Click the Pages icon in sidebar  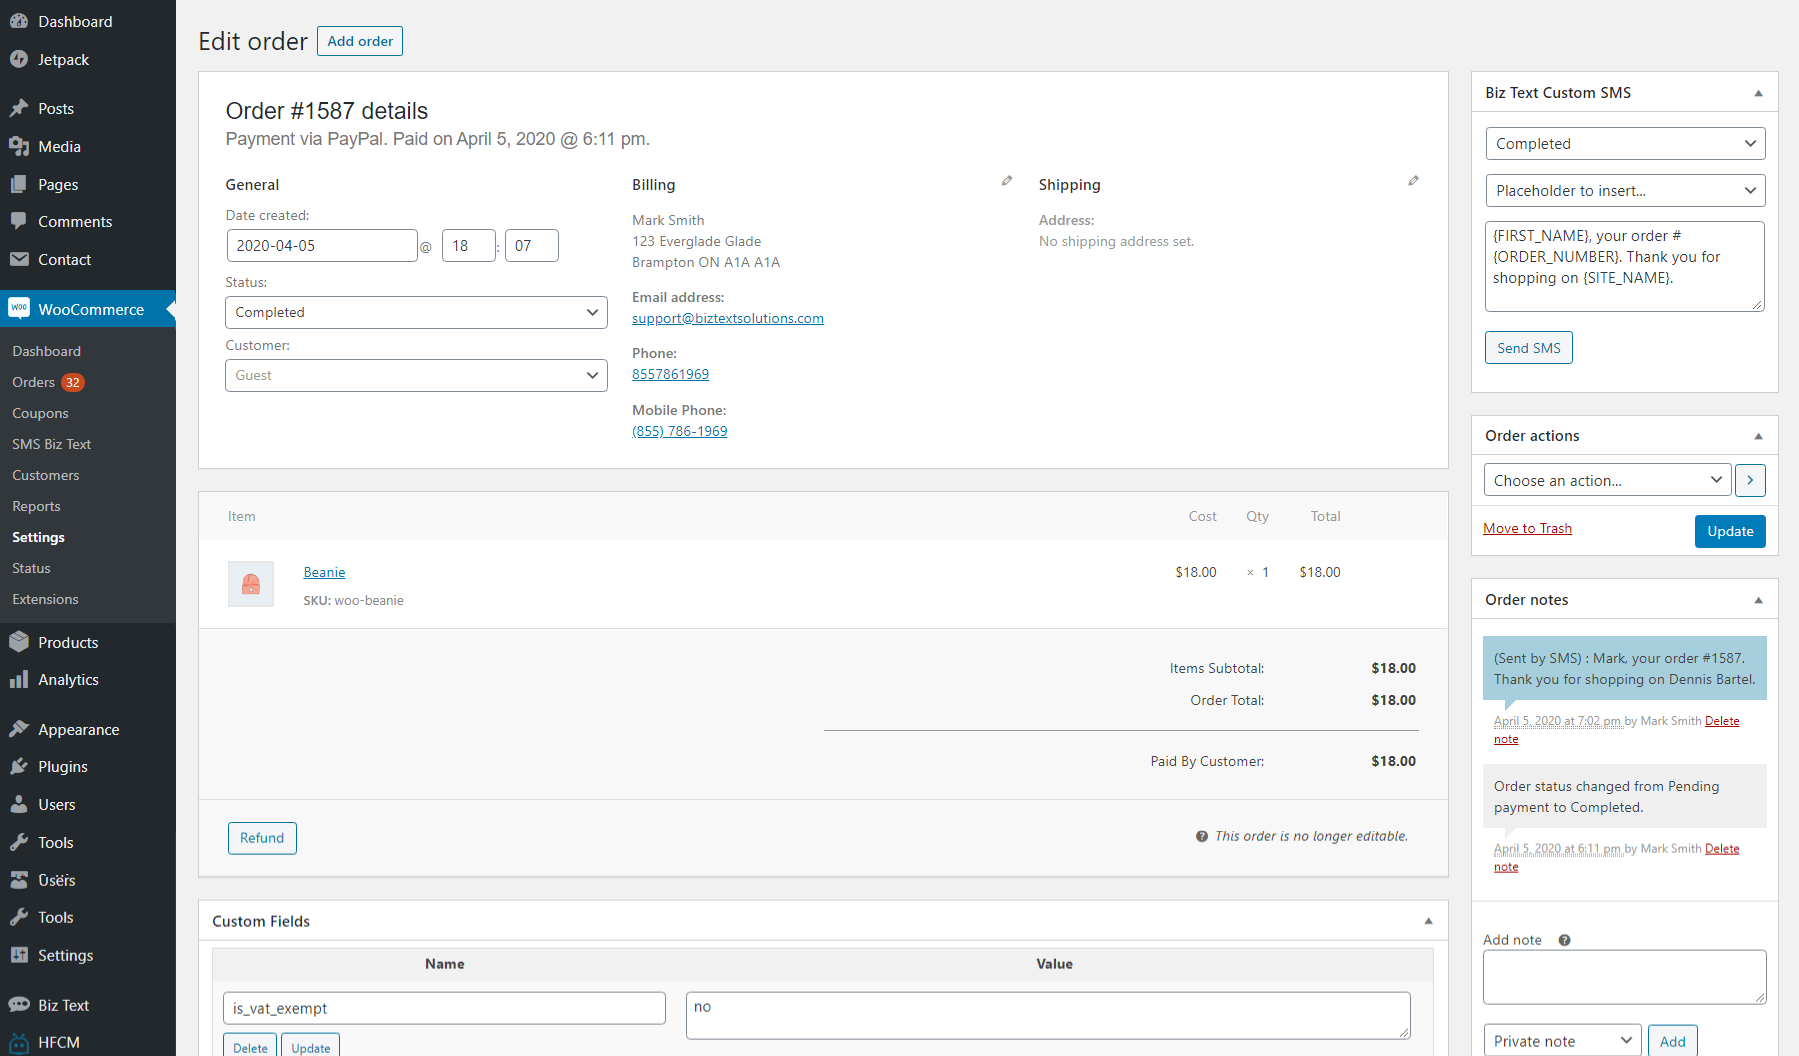pyautogui.click(x=19, y=184)
